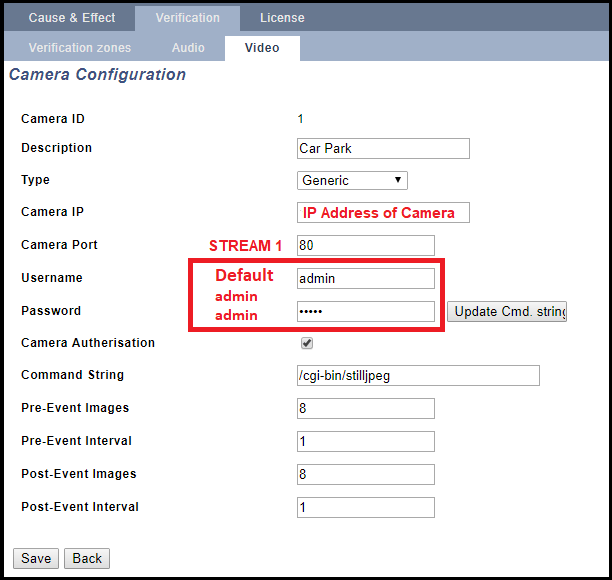Focus the Username field containing admin
The width and height of the screenshot is (612, 580).
coord(365,278)
